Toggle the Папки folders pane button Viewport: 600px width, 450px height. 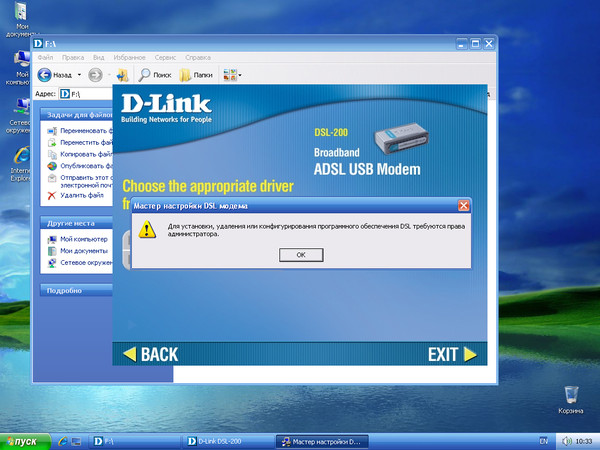point(196,75)
